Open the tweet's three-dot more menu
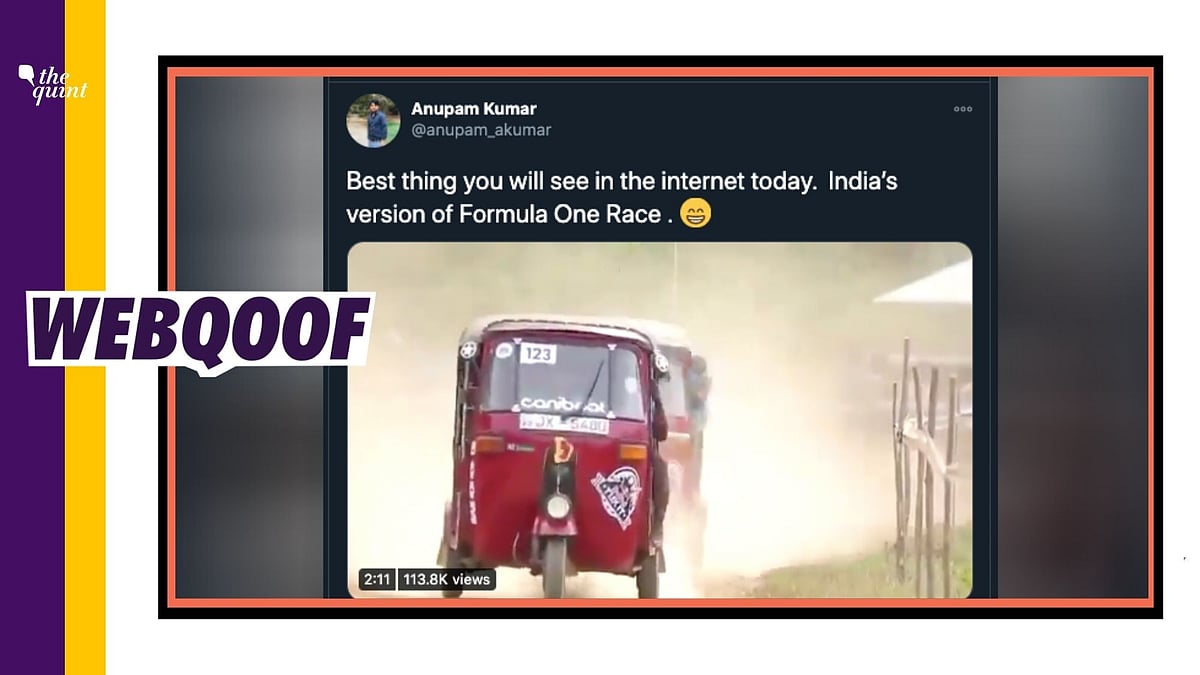The width and height of the screenshot is (1200, 675). [x=962, y=109]
